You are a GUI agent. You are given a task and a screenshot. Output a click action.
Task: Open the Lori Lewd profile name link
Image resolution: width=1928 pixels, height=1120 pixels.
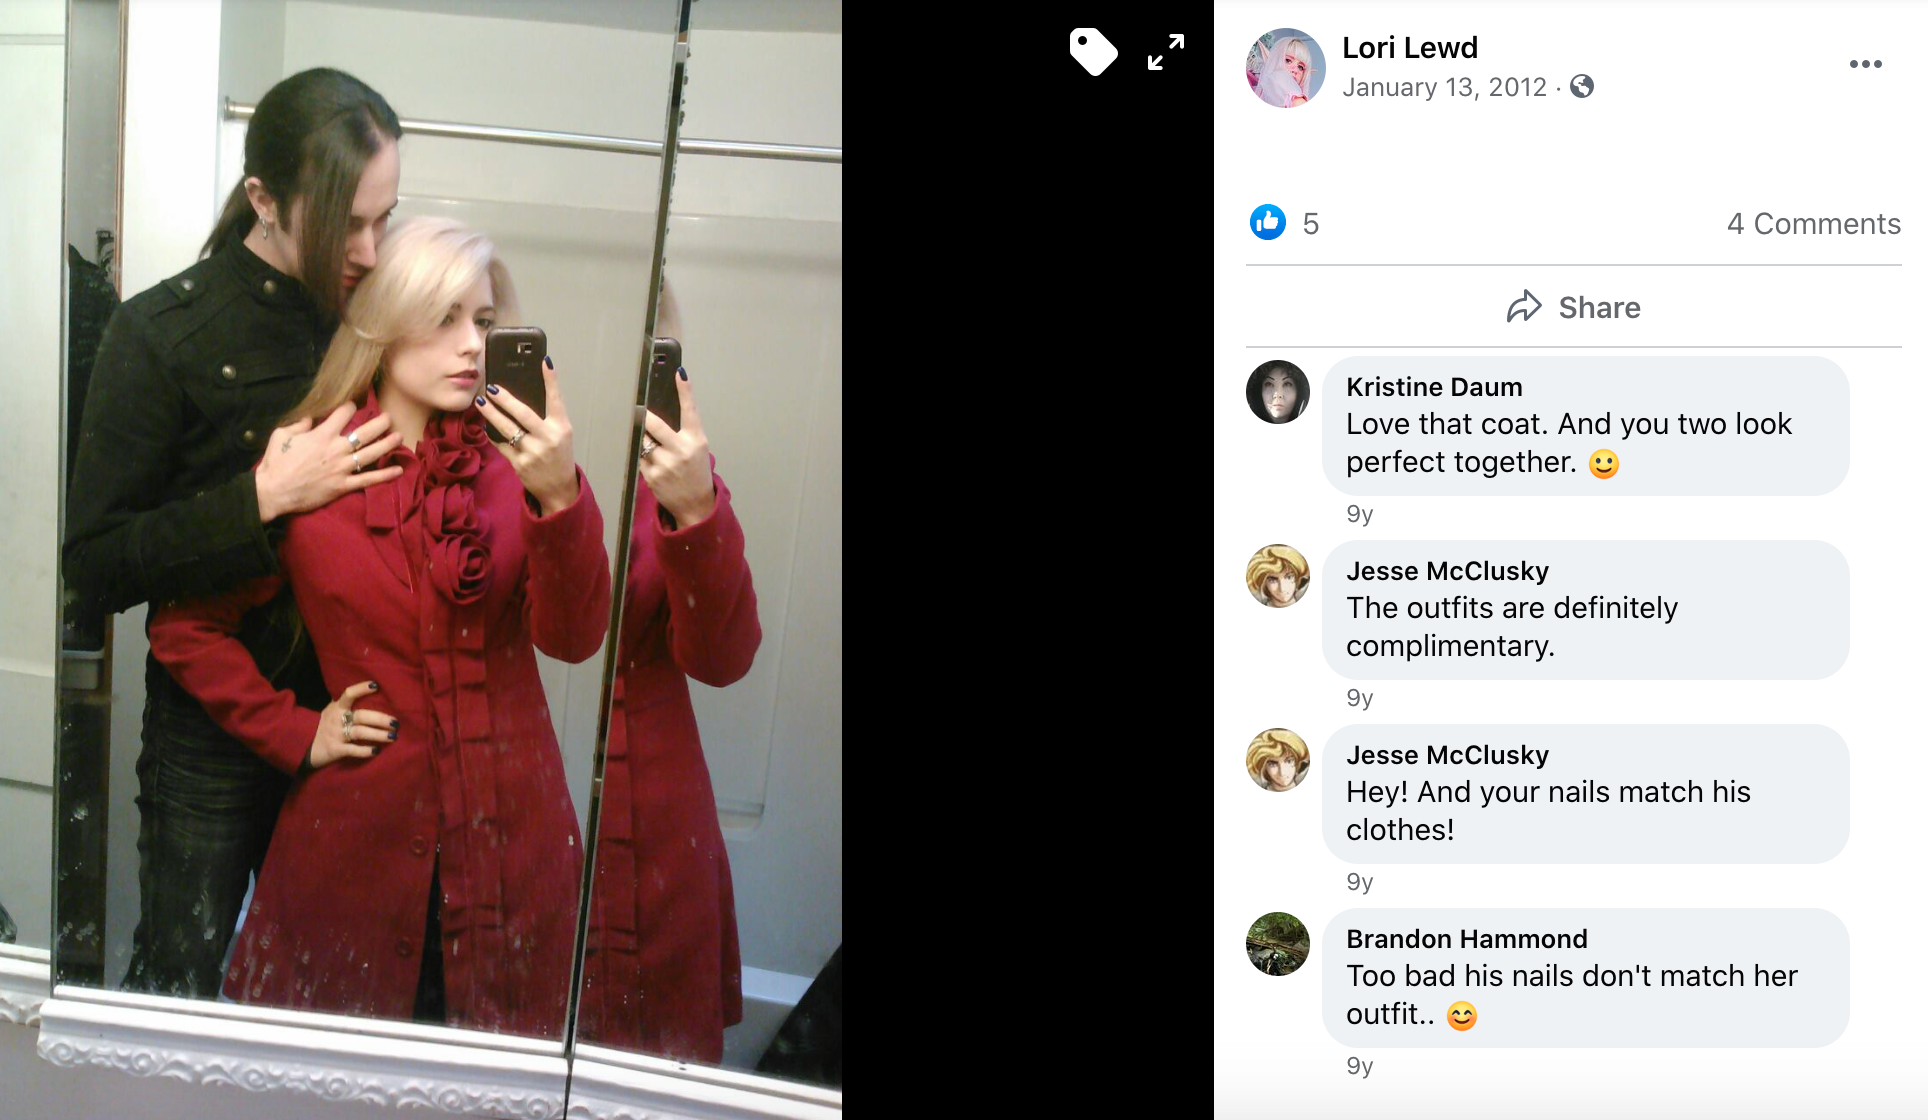pyautogui.click(x=1410, y=48)
